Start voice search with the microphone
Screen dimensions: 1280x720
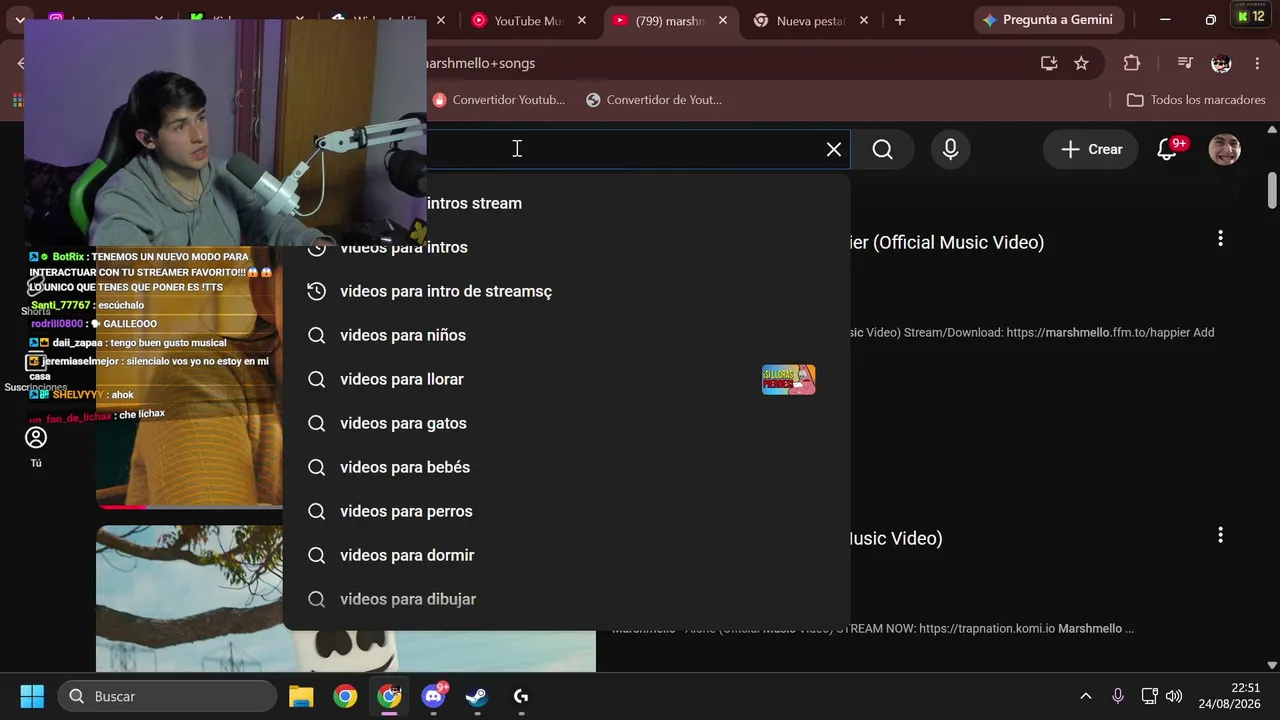(950, 149)
